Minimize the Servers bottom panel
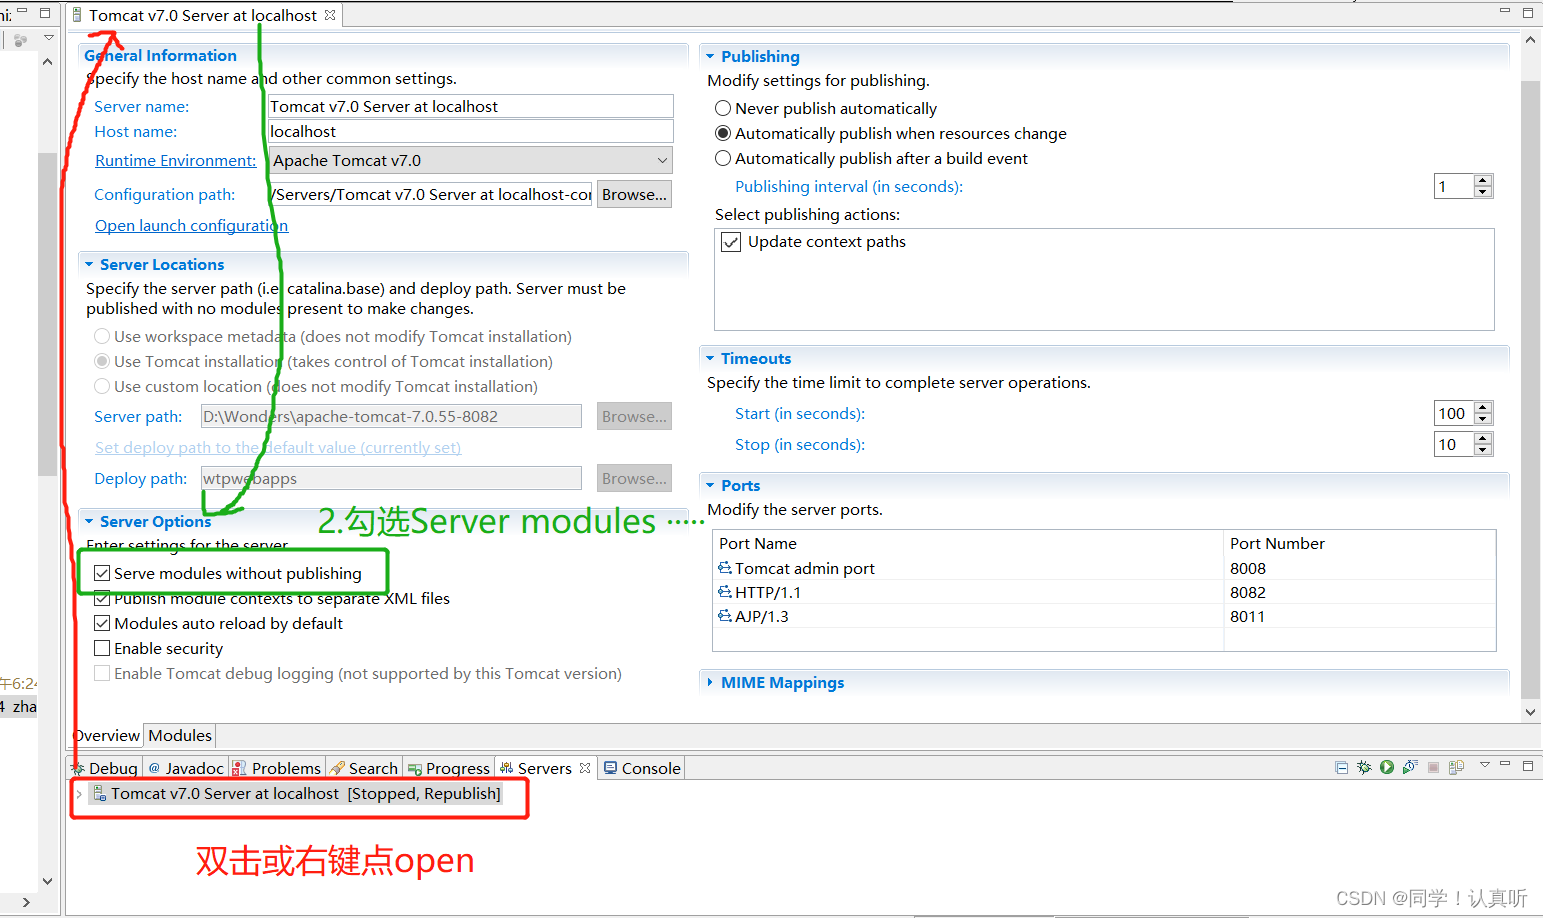 point(1505,765)
